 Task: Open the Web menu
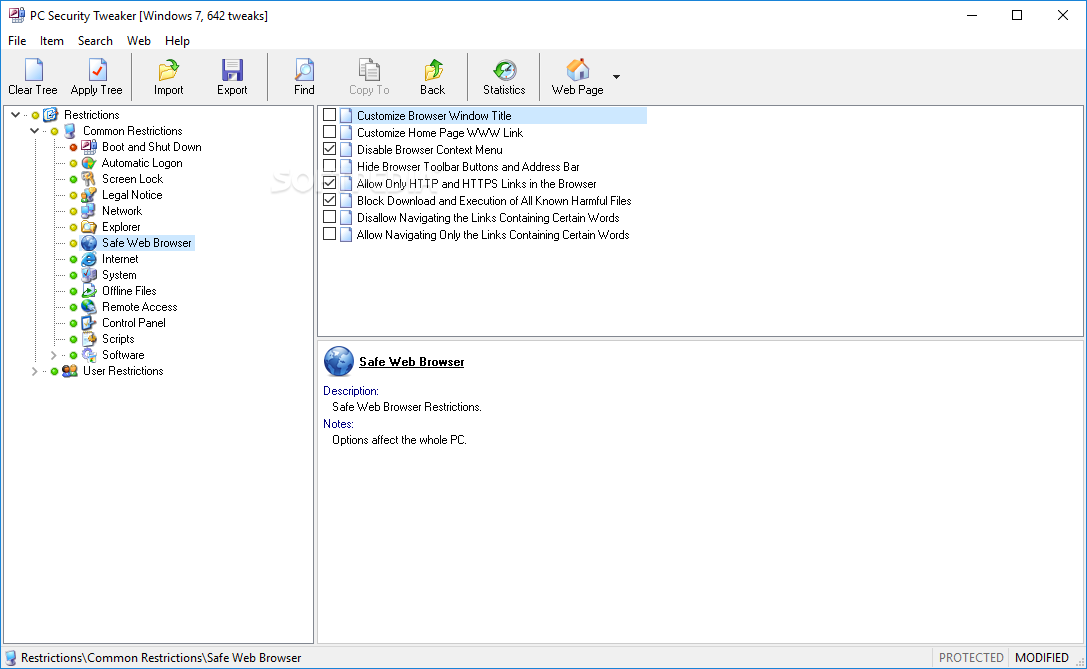tap(139, 41)
